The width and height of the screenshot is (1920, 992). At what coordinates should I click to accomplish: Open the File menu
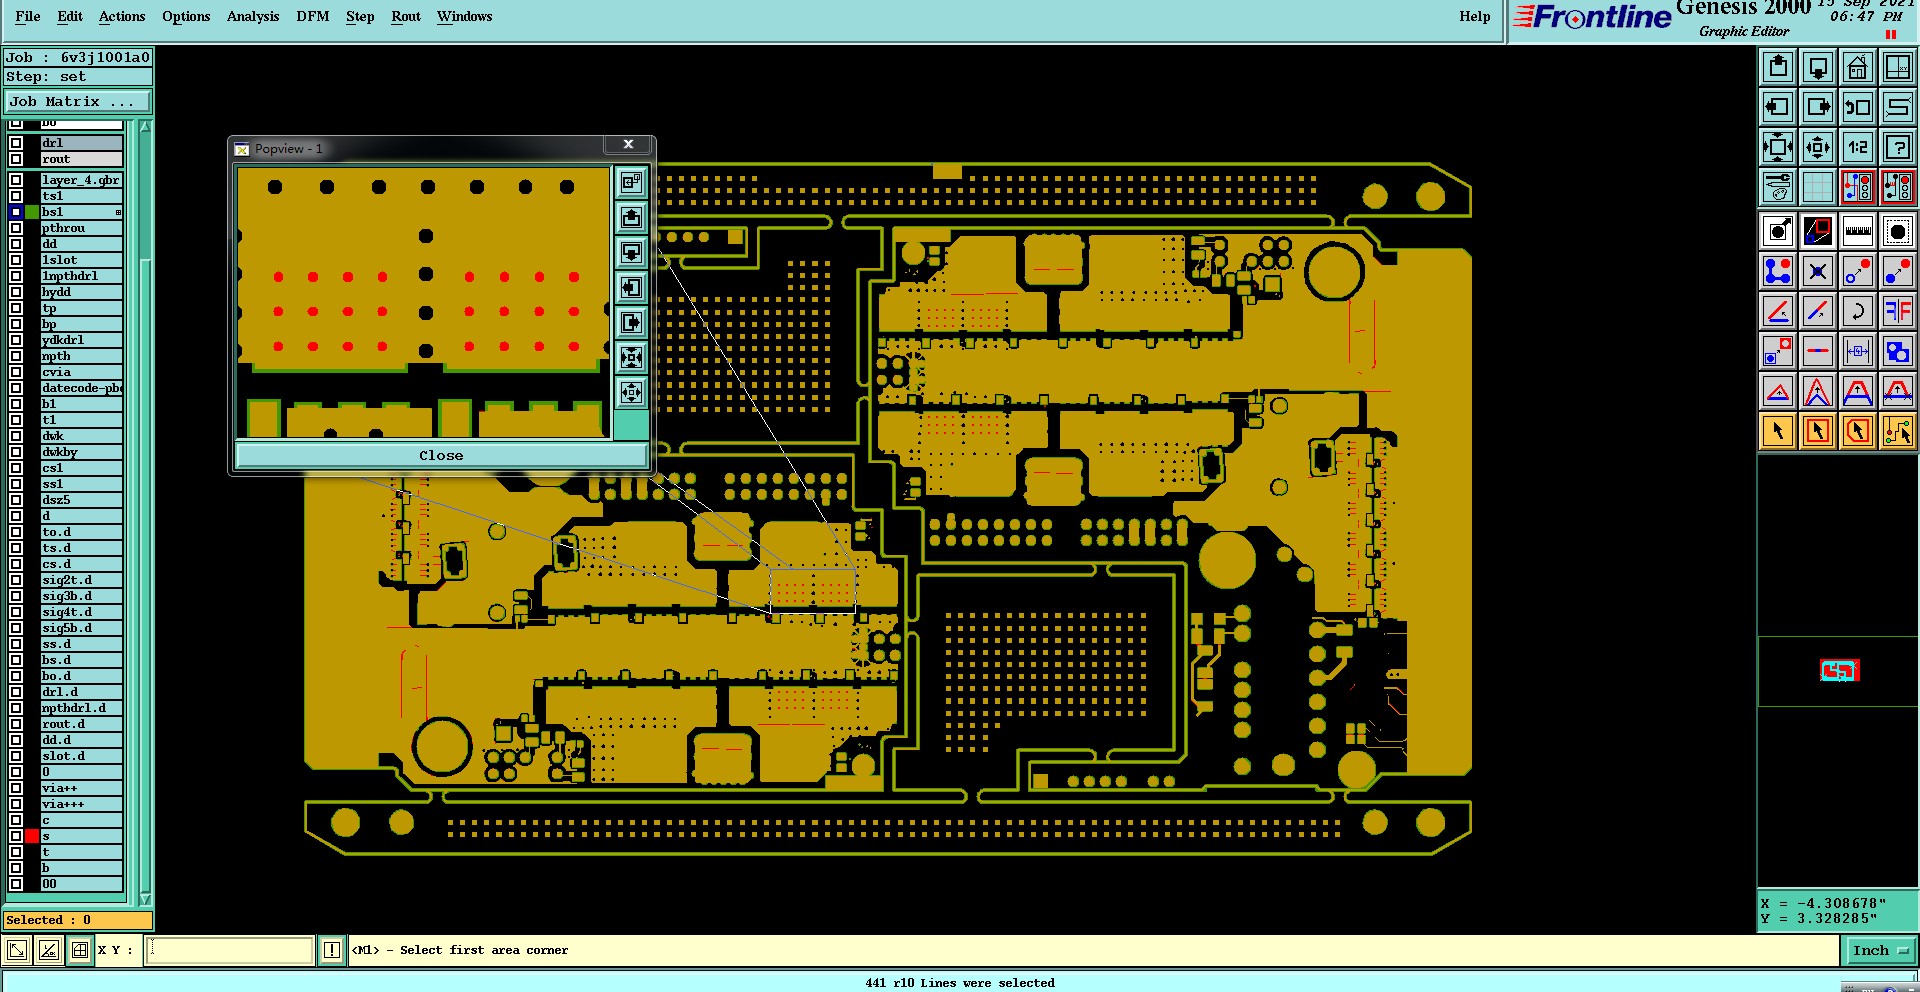[x=28, y=16]
